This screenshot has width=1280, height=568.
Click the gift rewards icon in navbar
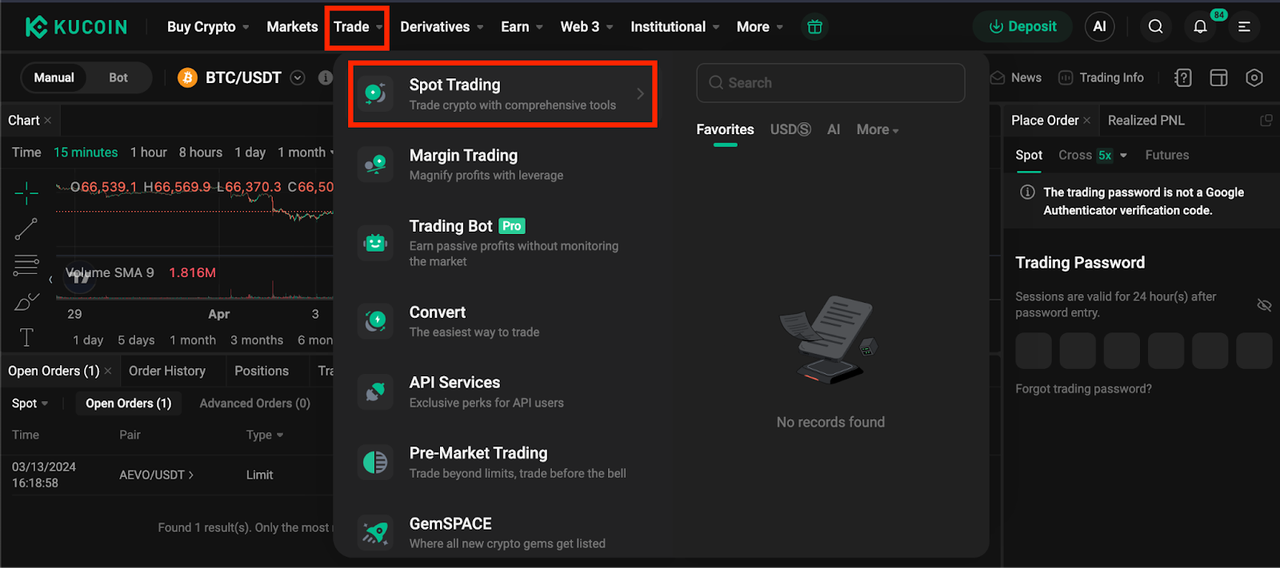coord(815,27)
